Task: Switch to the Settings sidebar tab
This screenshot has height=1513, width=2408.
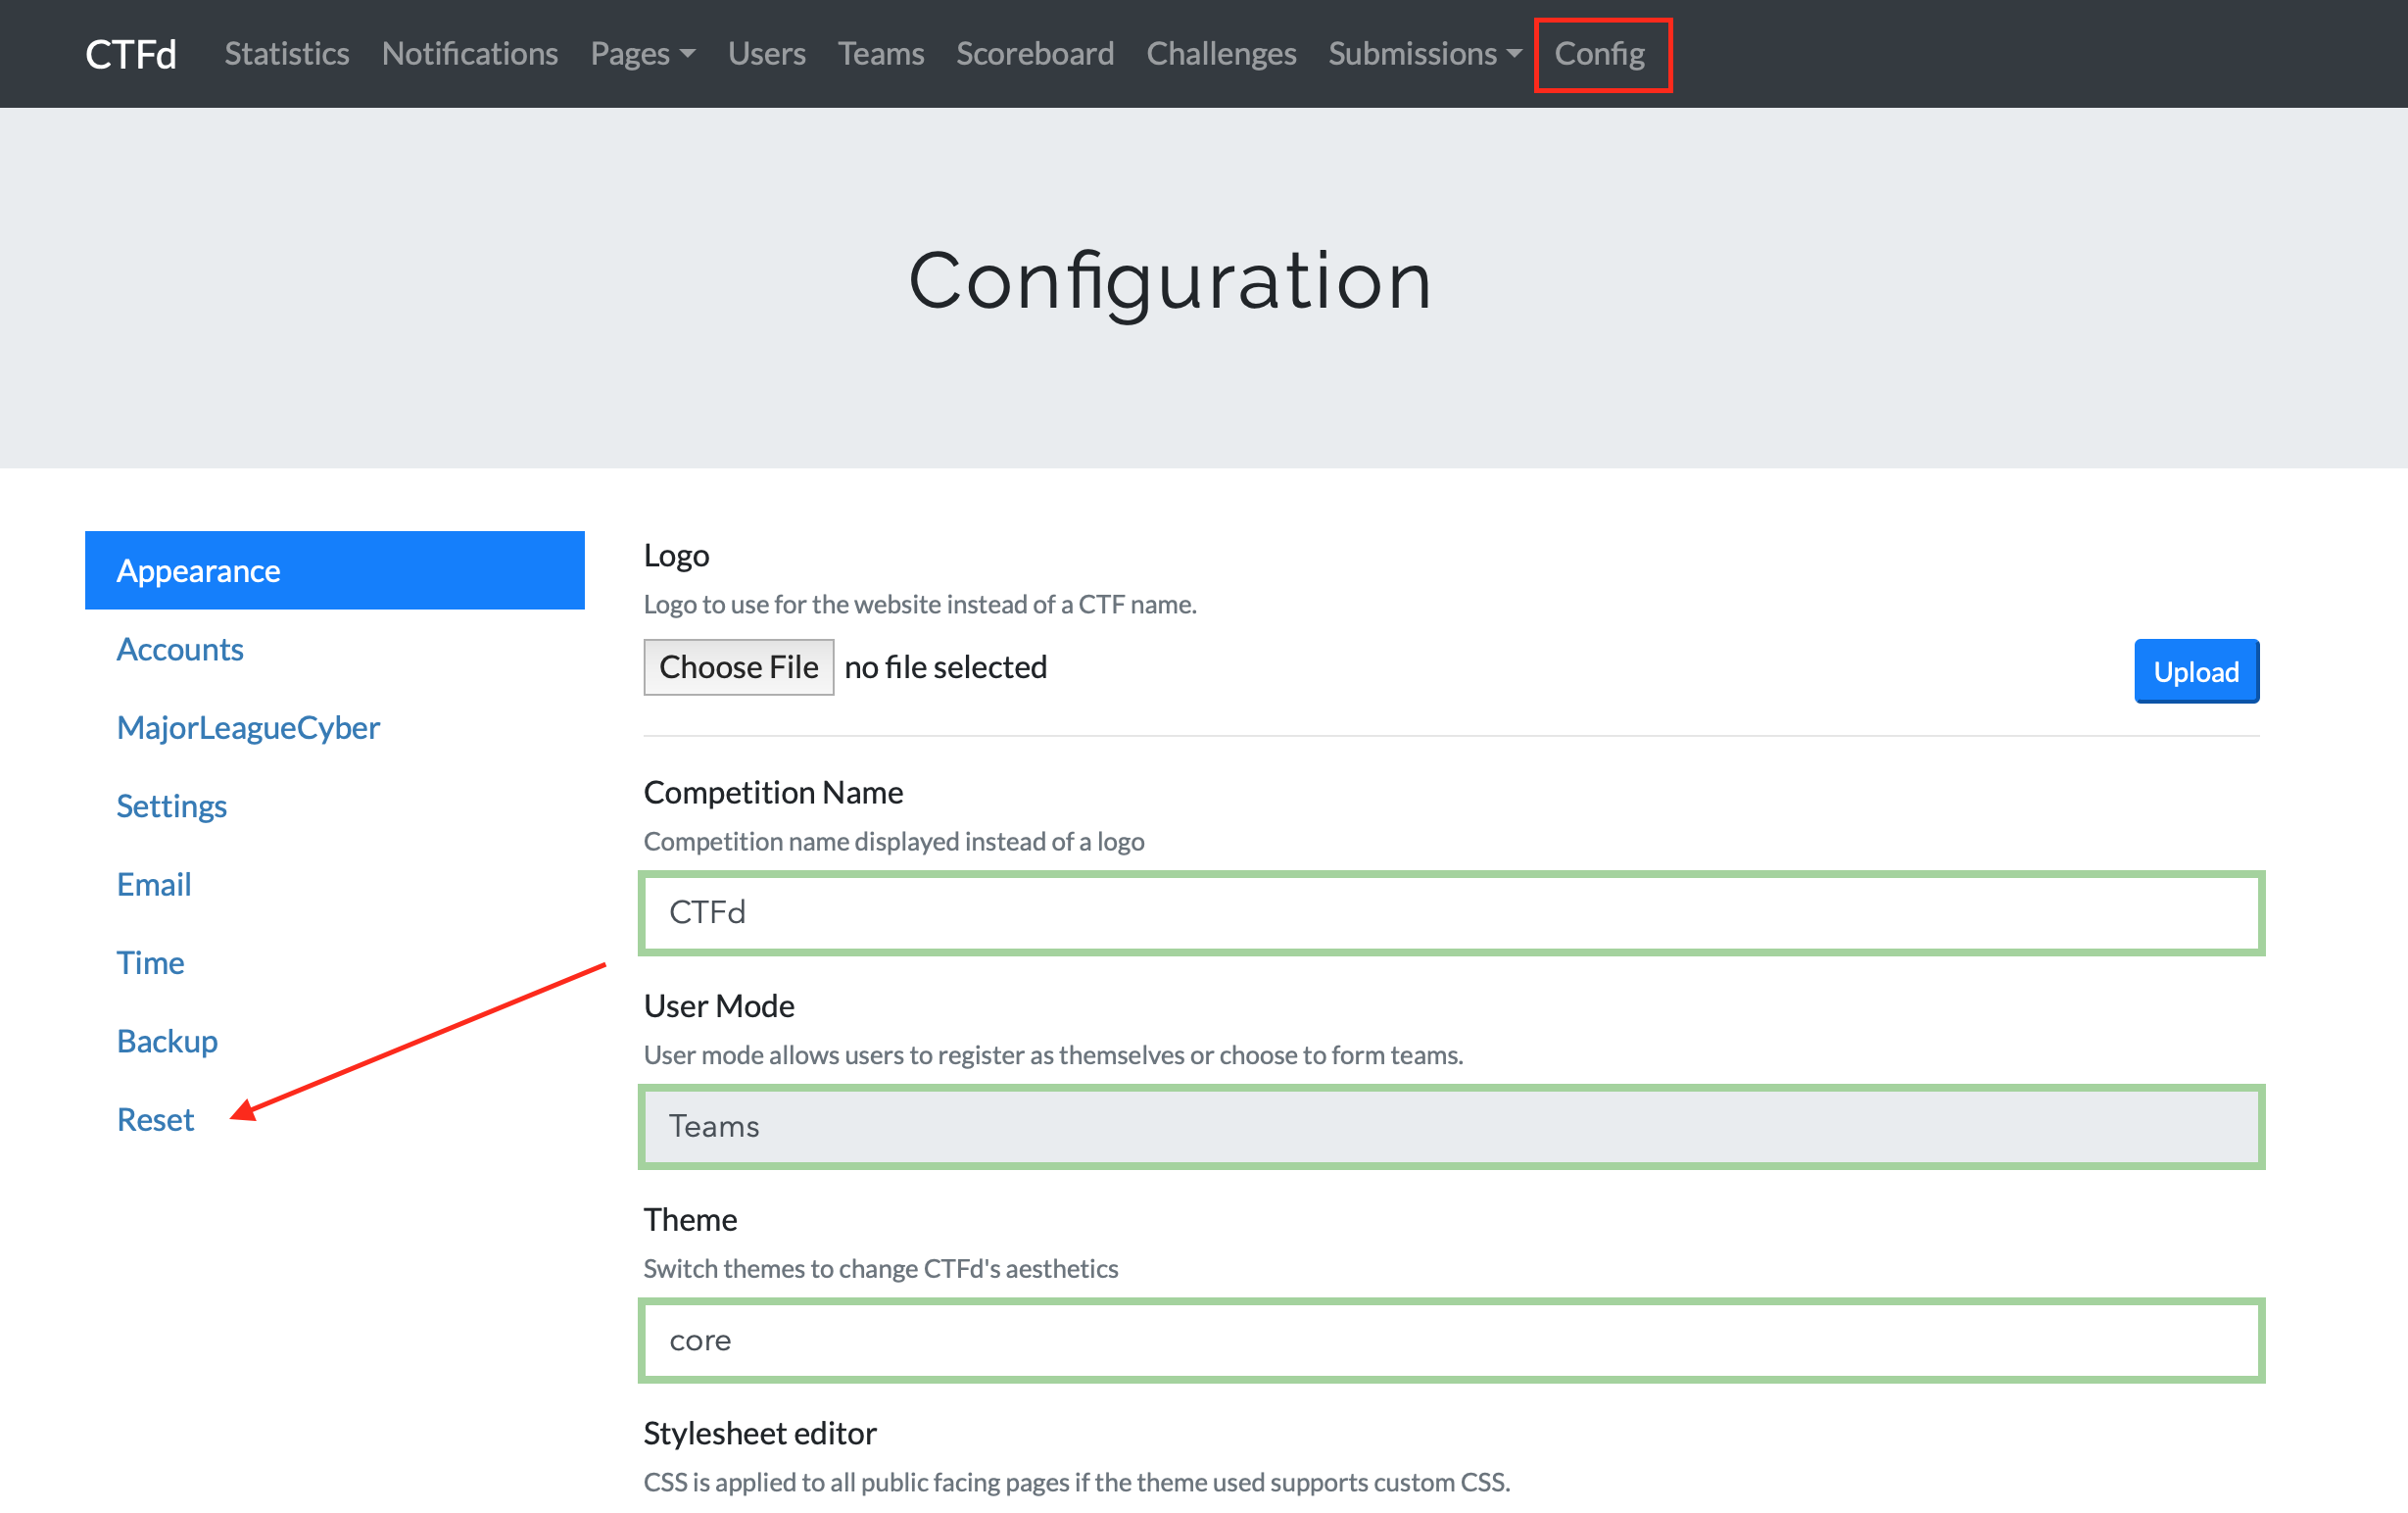Action: point(171,805)
